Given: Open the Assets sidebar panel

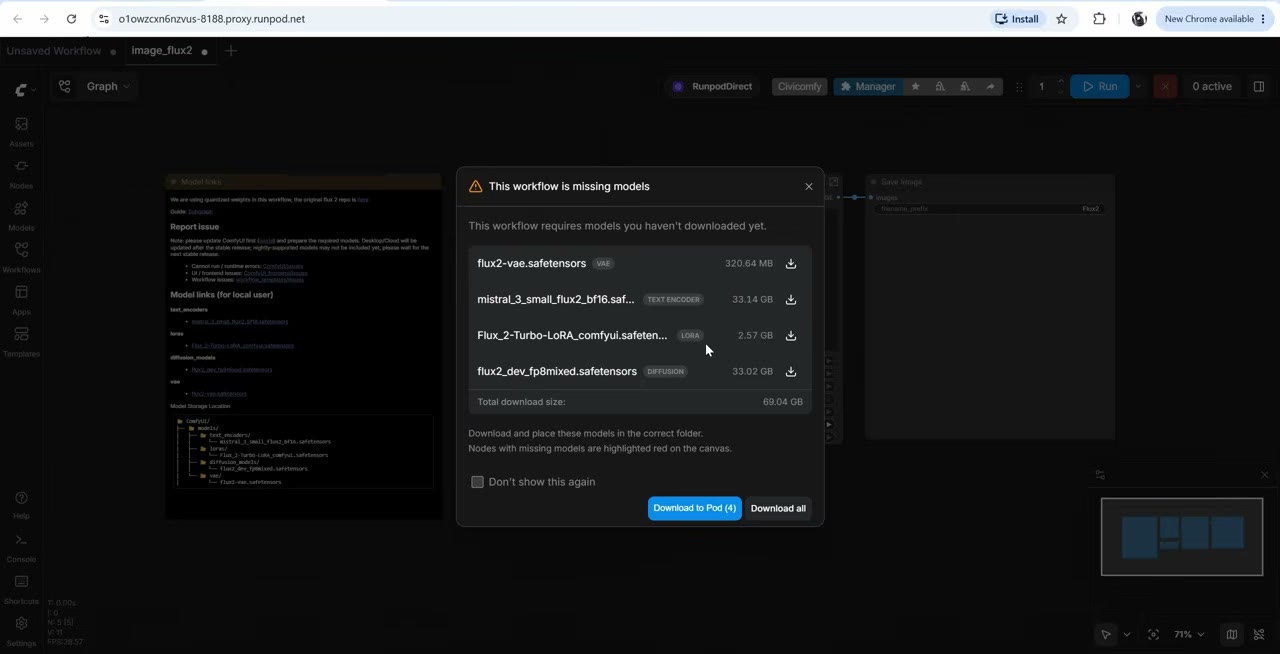Looking at the screenshot, I should (x=21, y=131).
